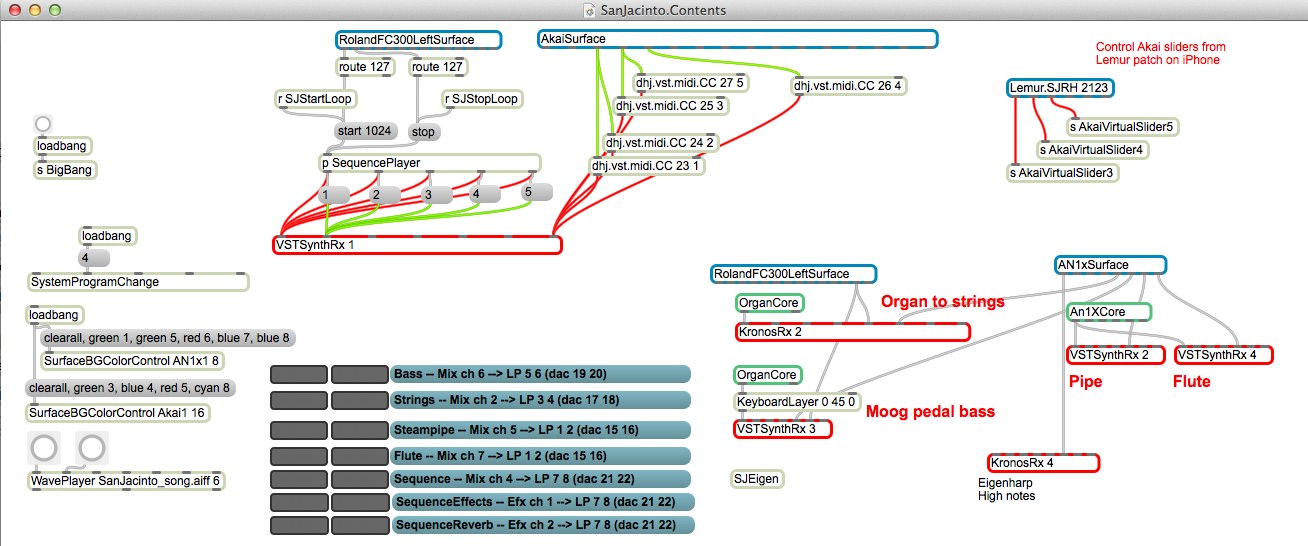Trigger message box '2' under SequencePlayer
Image resolution: width=1308 pixels, height=546 pixels.
point(386,195)
